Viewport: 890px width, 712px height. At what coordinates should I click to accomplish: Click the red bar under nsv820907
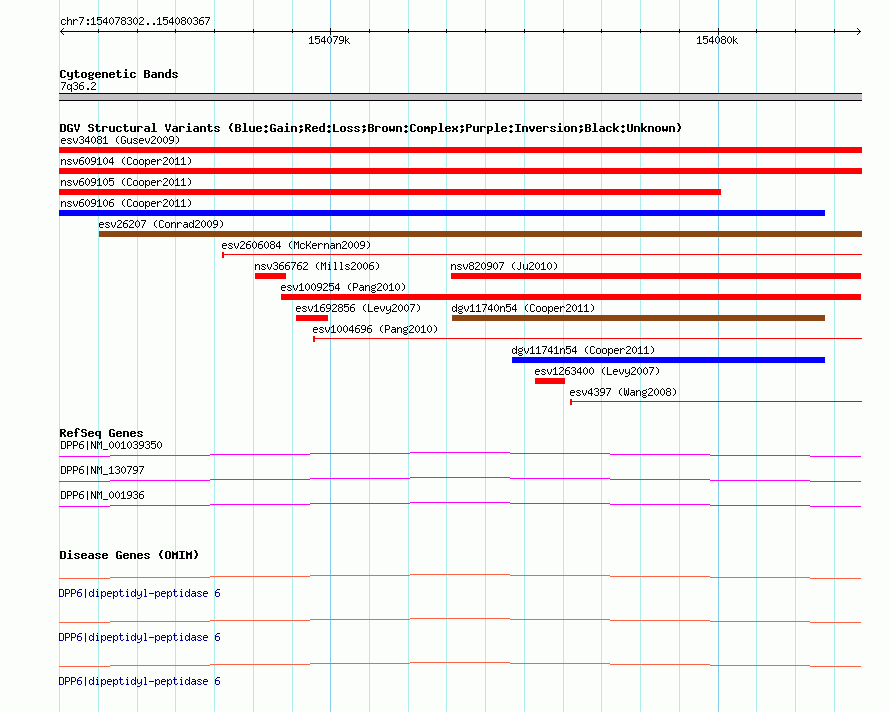point(656,276)
